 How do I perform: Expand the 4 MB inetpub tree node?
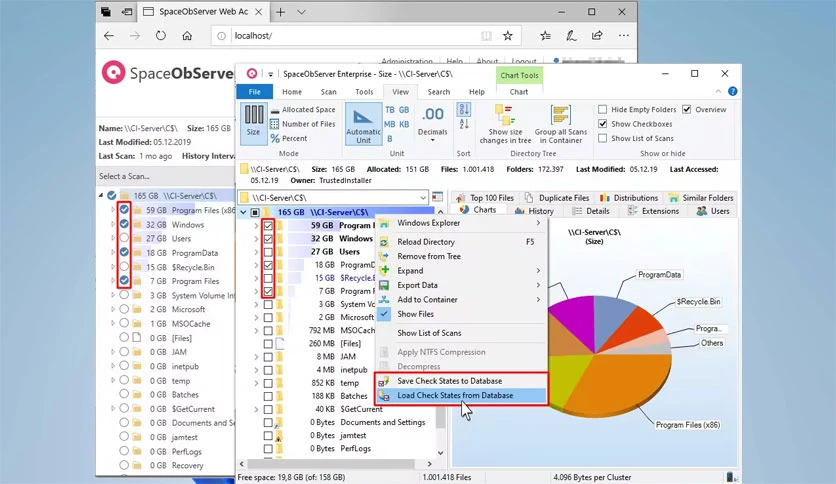point(256,370)
